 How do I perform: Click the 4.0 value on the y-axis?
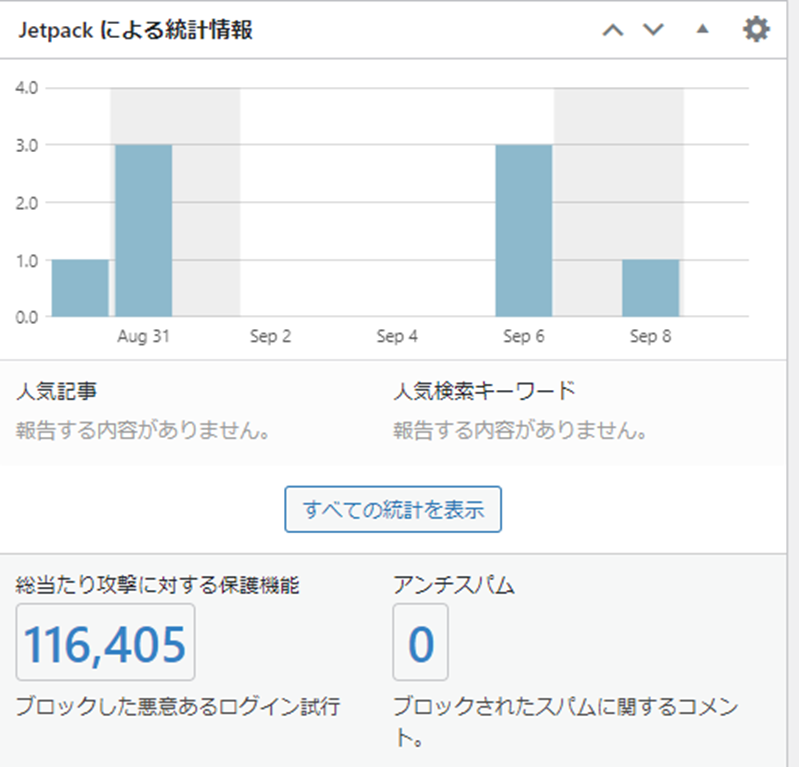coord(27,87)
